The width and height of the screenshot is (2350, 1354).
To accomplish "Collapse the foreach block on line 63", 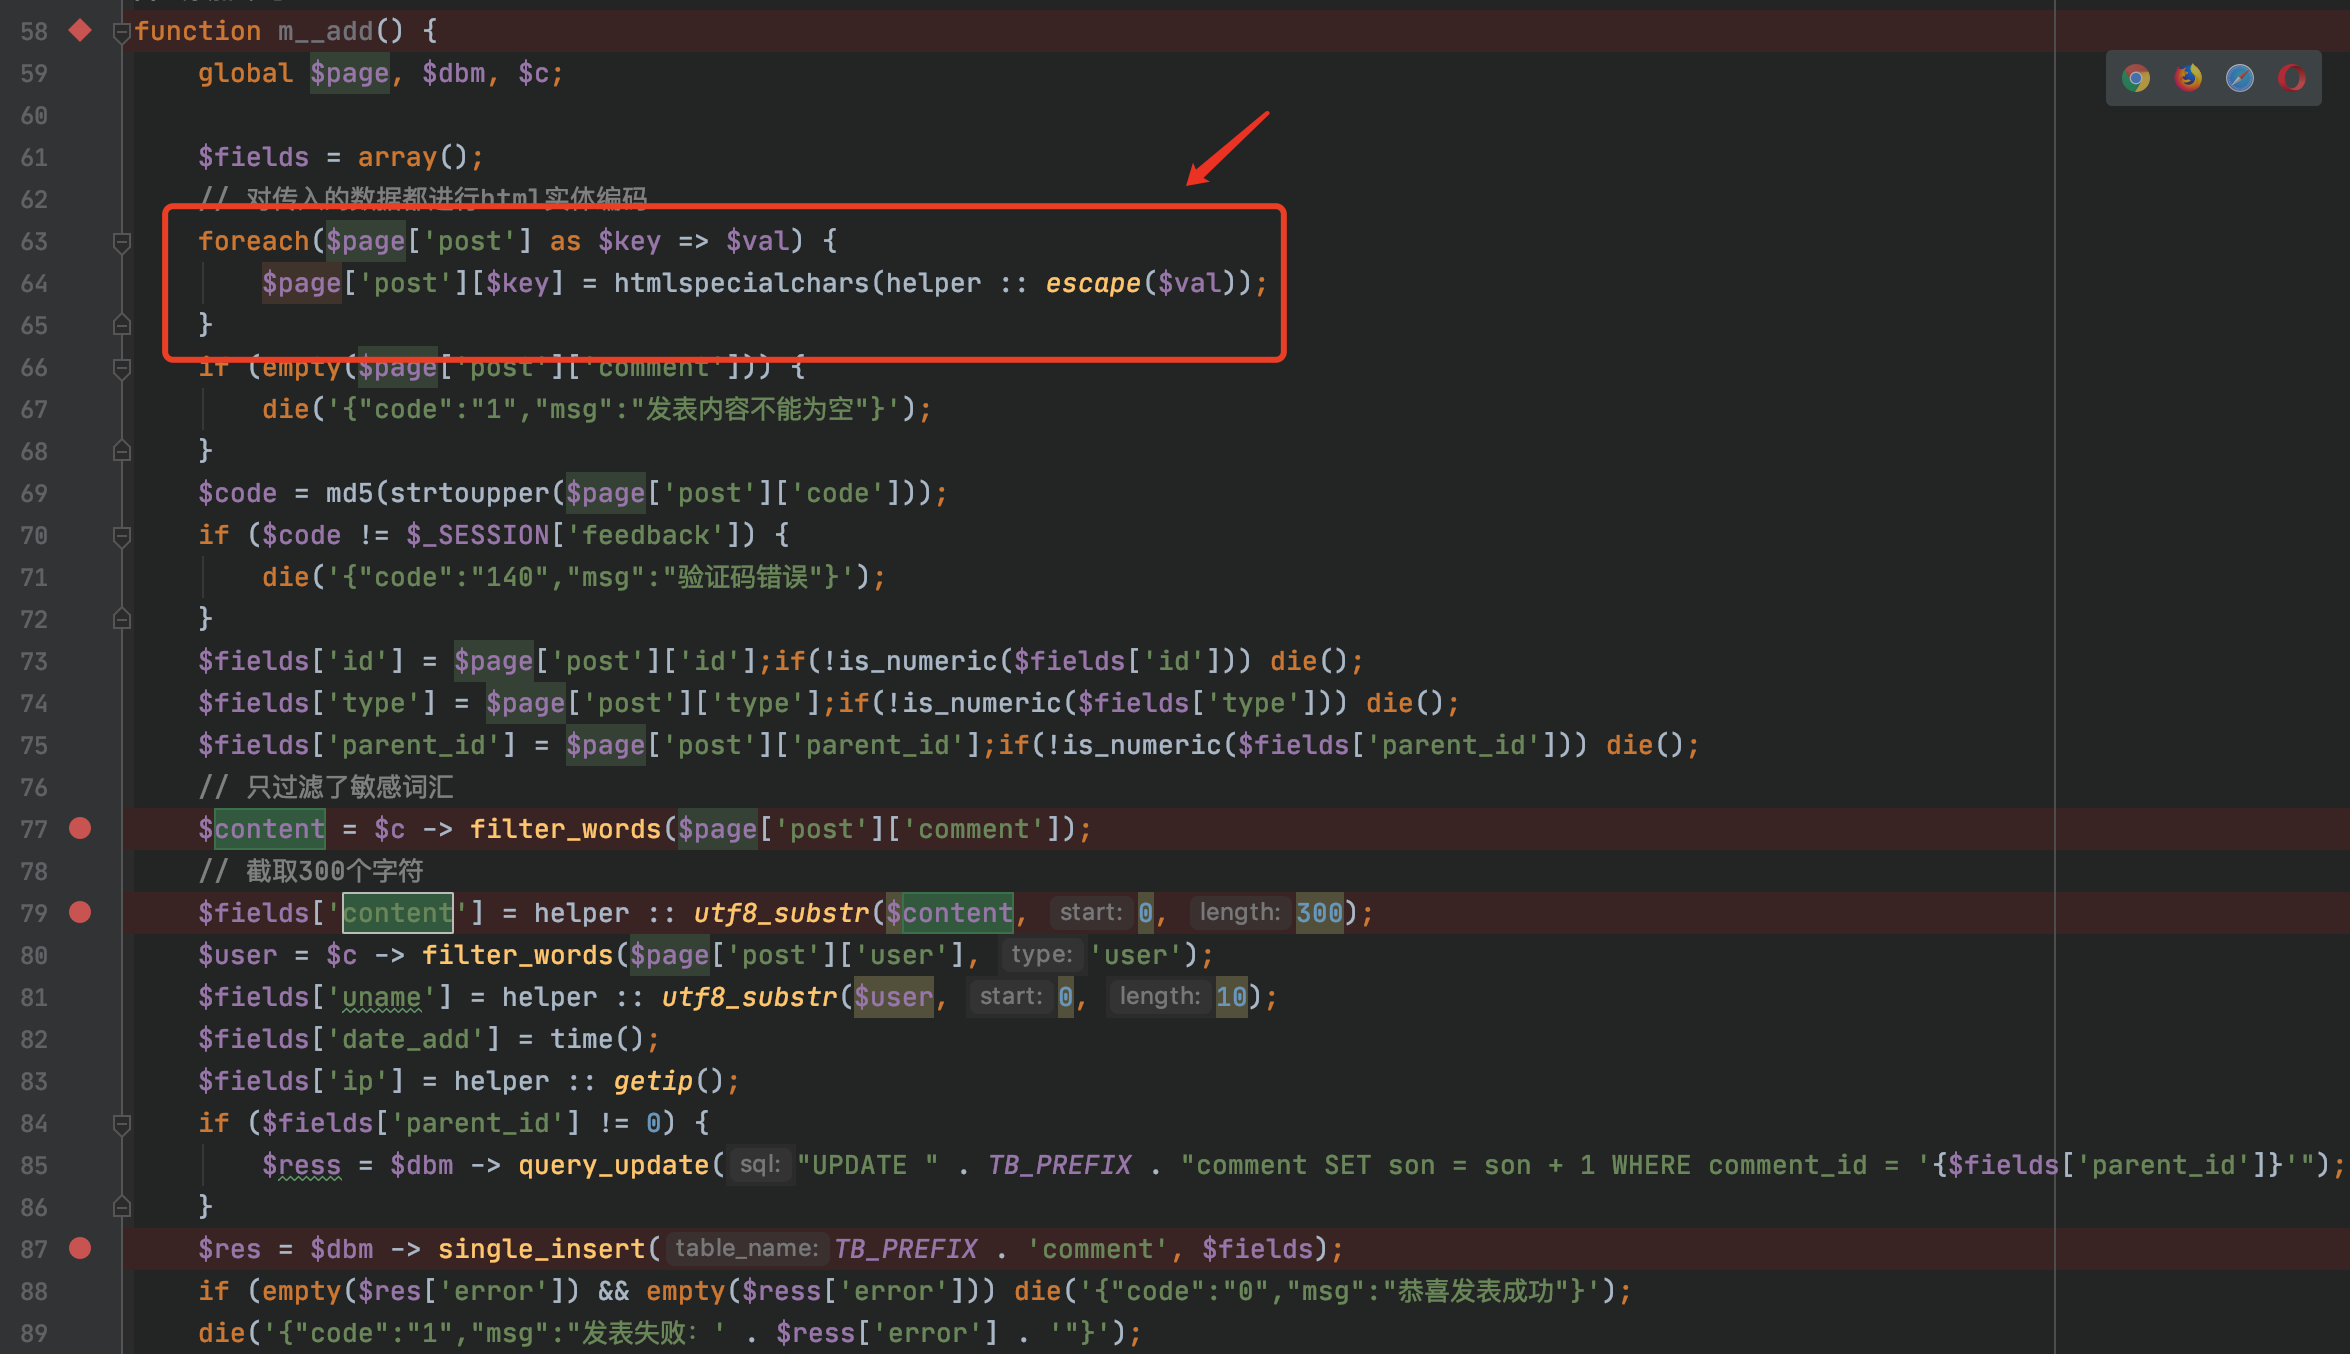I will (x=121, y=242).
